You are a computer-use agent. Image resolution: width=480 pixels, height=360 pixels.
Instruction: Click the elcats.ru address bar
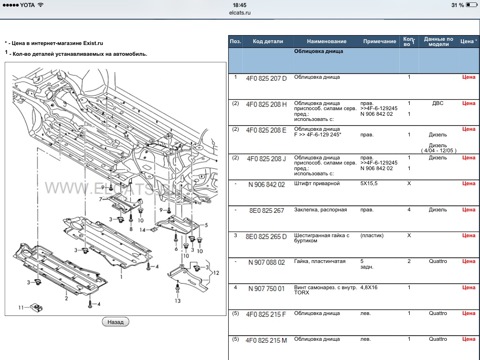tap(240, 13)
